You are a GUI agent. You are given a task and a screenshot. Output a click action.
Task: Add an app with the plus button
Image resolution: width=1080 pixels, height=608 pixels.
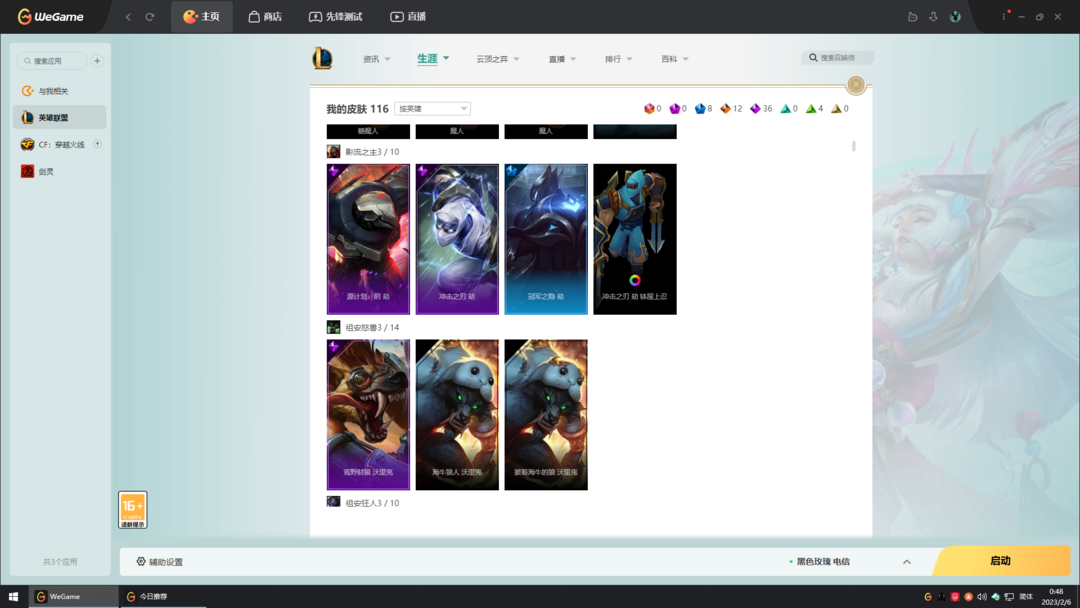(x=97, y=61)
